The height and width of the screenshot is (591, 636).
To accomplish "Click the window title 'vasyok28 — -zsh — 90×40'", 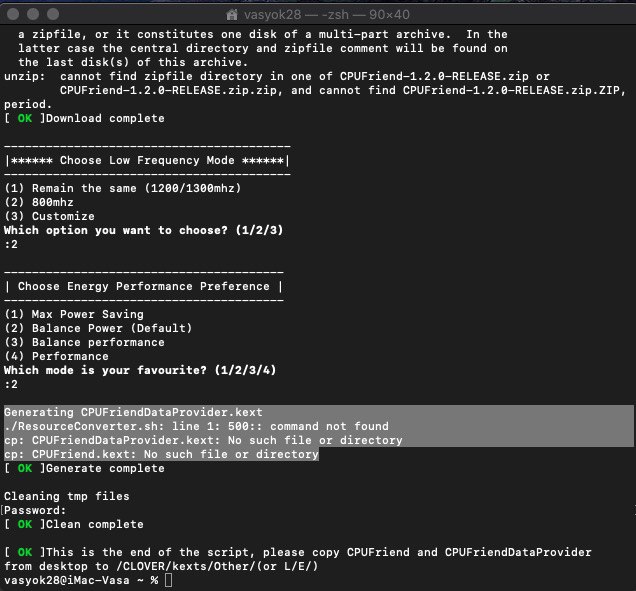I will click(327, 15).
